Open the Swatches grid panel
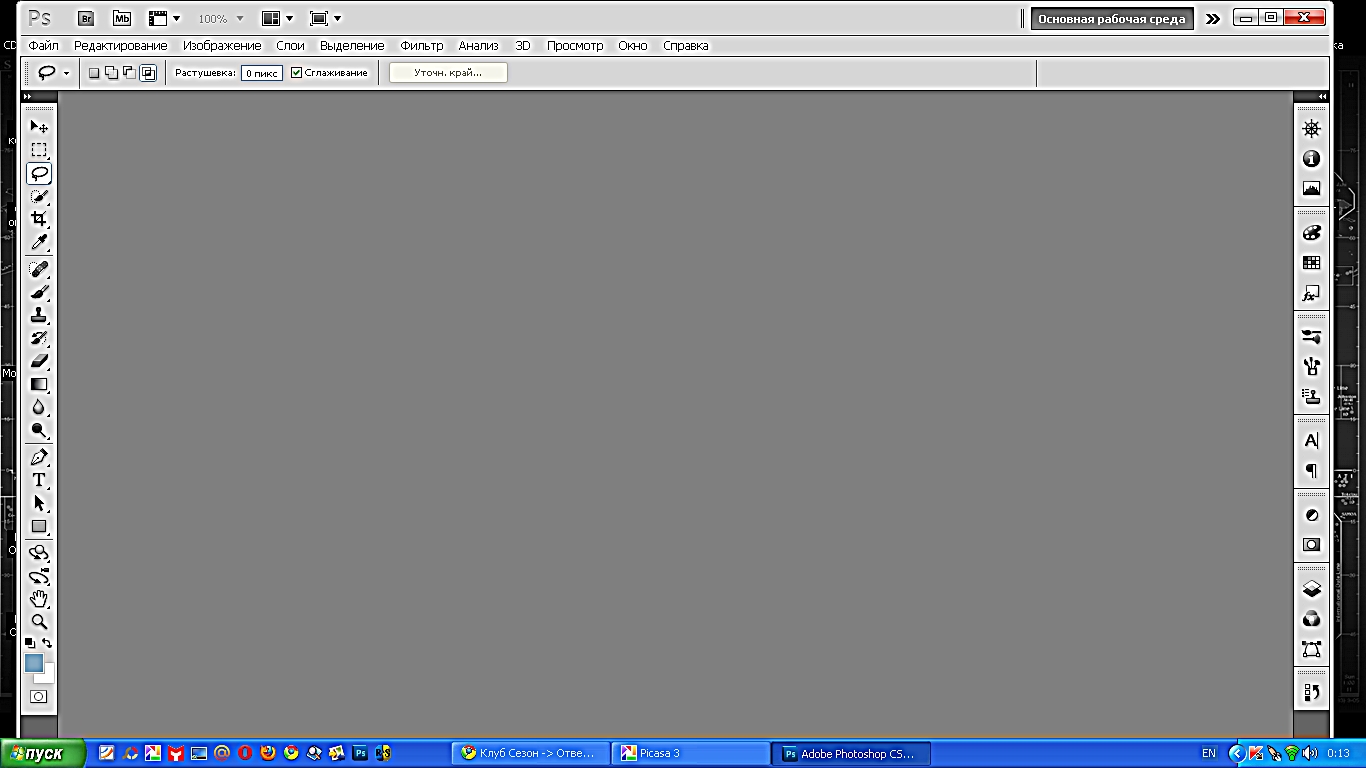 [1311, 263]
